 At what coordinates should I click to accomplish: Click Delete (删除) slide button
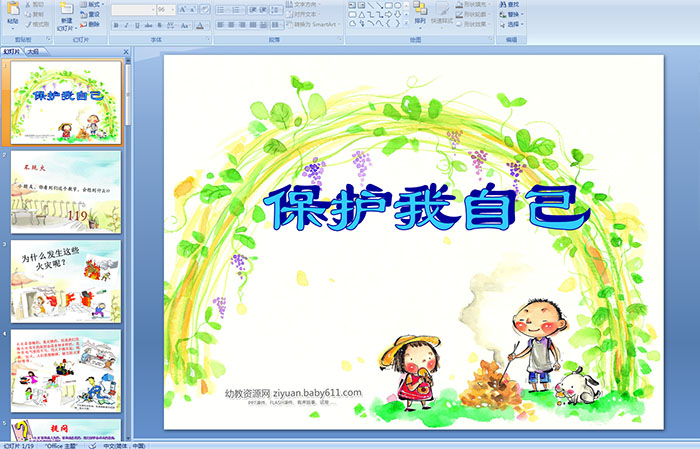coord(90,24)
